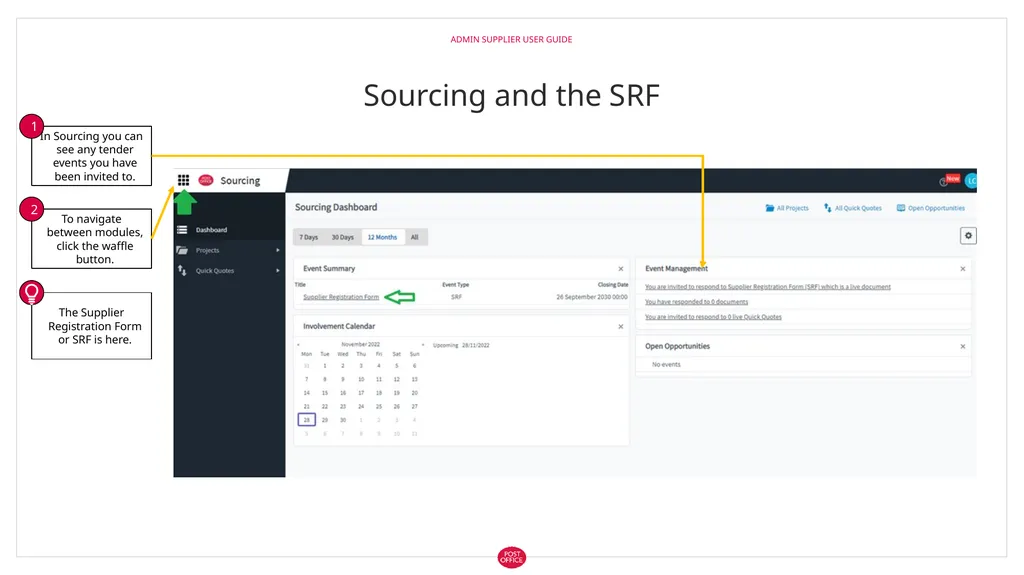Click the All Projects folder icon
This screenshot has width=1024, height=575.
tap(770, 208)
